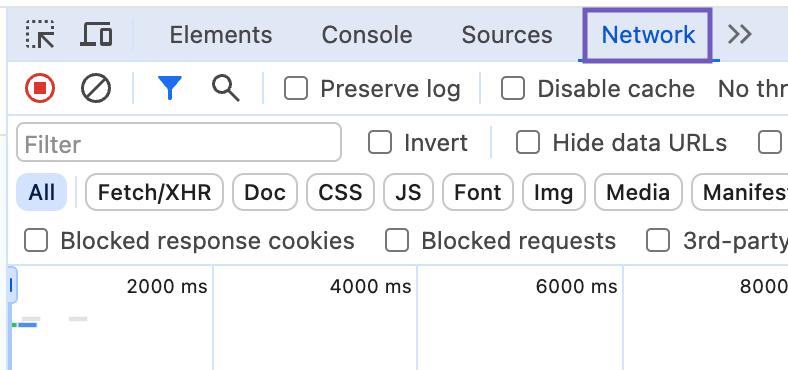Switch to the Elements tab
The width and height of the screenshot is (788, 370).
pyautogui.click(x=221, y=35)
